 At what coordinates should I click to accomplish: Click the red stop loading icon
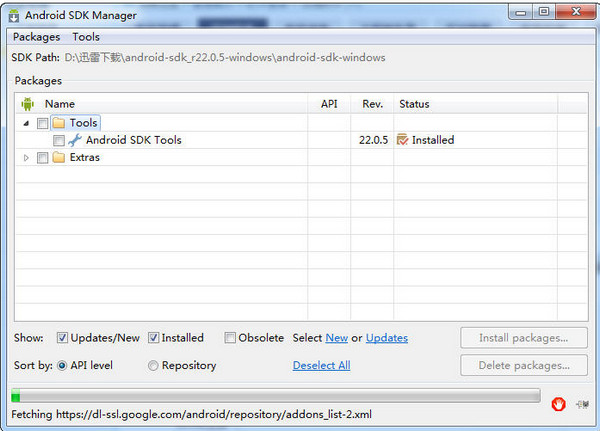pyautogui.click(x=558, y=404)
